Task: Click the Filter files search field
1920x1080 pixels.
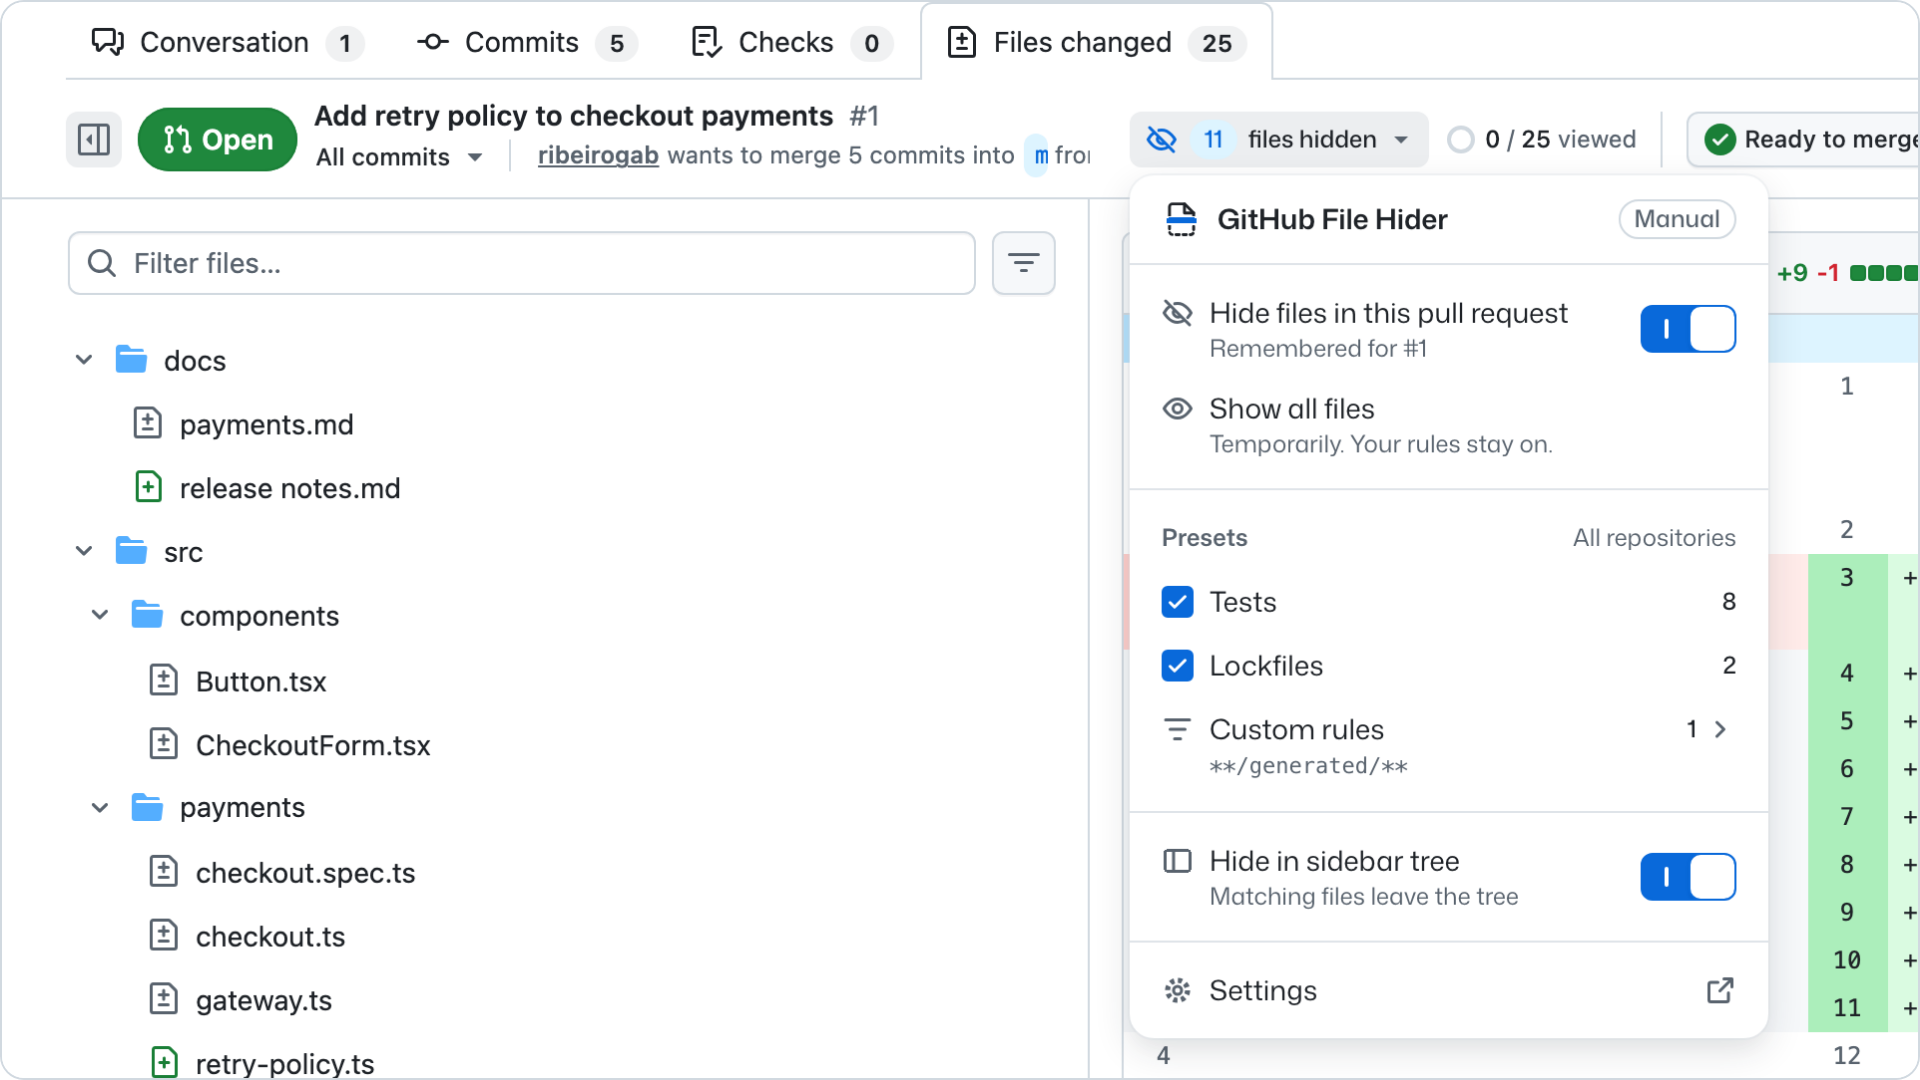Action: (x=522, y=263)
